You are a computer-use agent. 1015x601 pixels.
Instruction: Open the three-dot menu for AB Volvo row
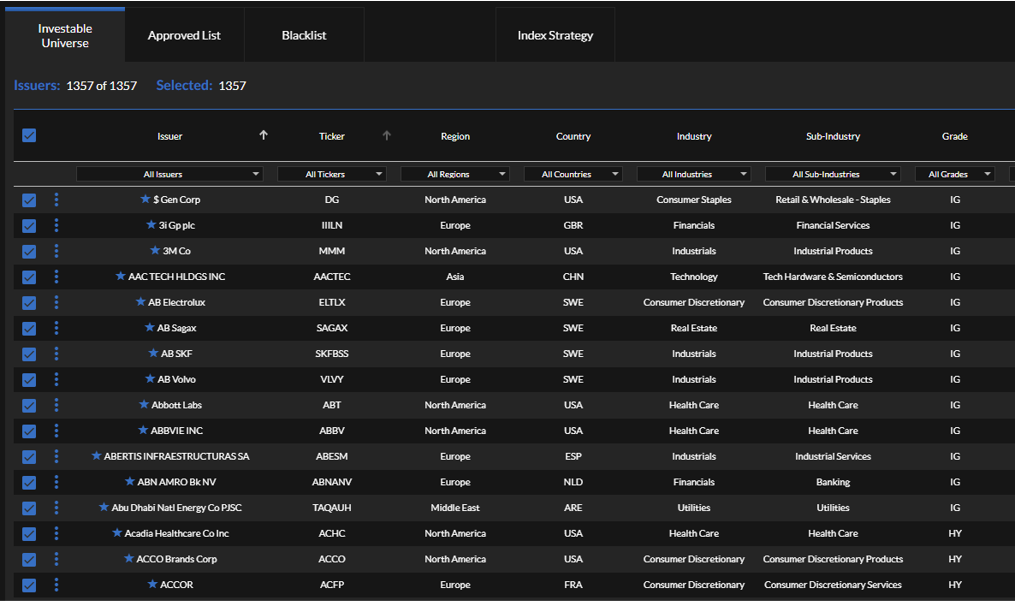pos(56,379)
